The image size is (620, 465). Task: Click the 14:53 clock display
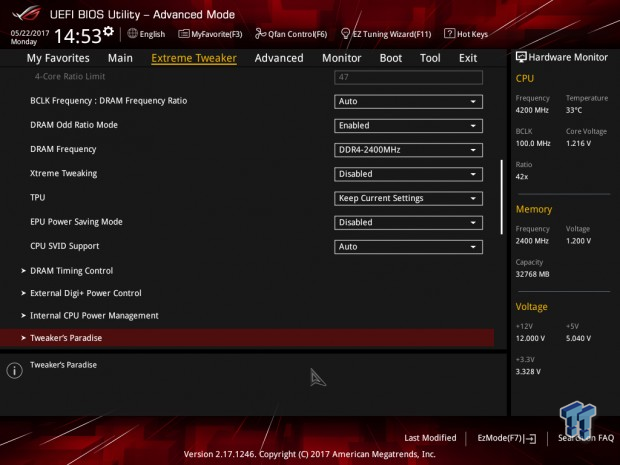[78, 36]
